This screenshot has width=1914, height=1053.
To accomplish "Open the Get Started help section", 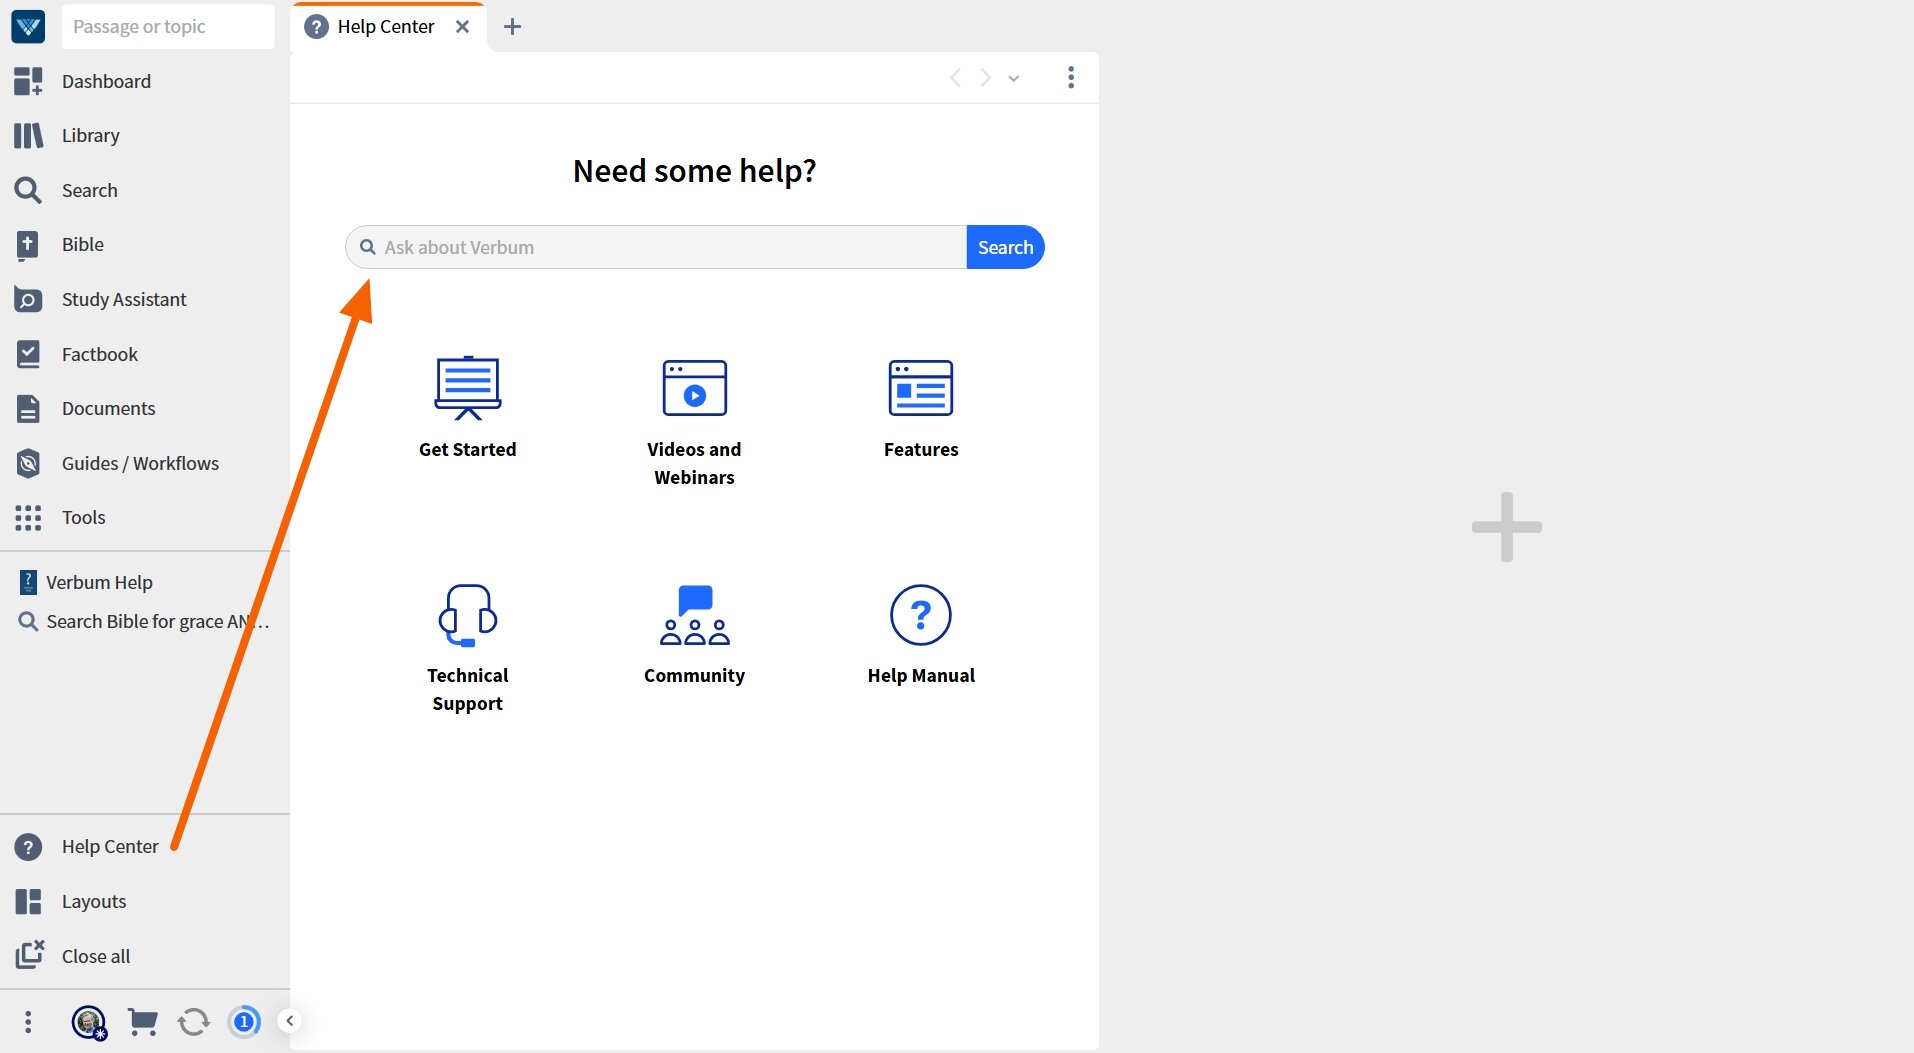I will click(468, 407).
